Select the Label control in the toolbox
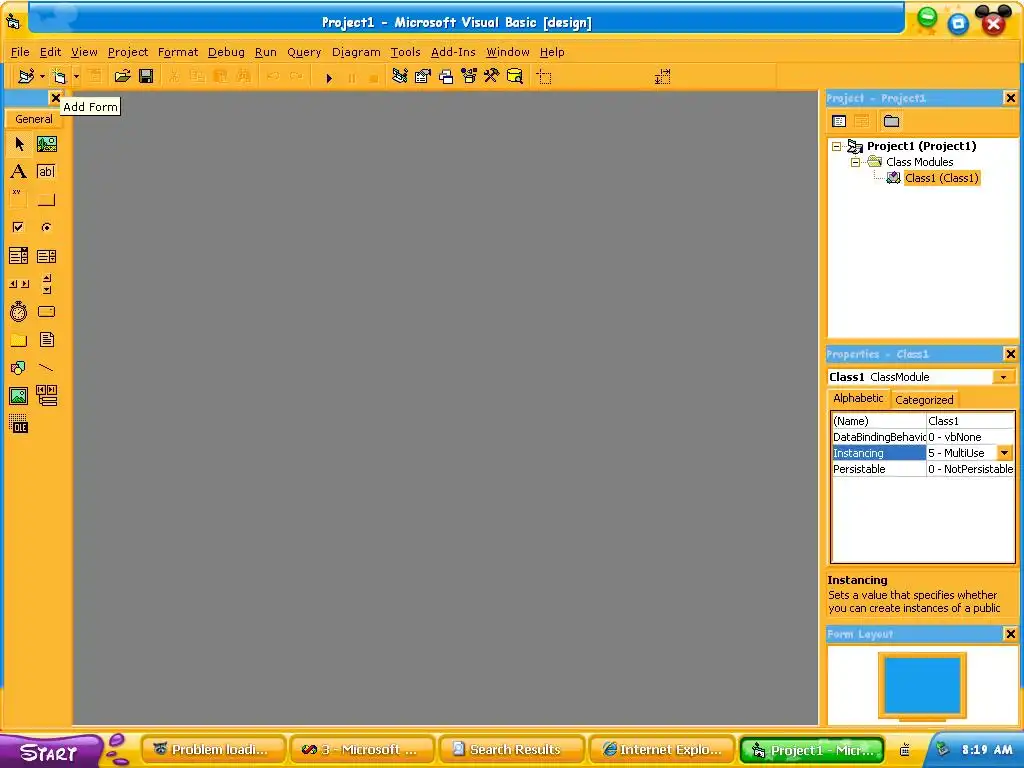Screen dimensions: 1024x768 tap(19, 172)
